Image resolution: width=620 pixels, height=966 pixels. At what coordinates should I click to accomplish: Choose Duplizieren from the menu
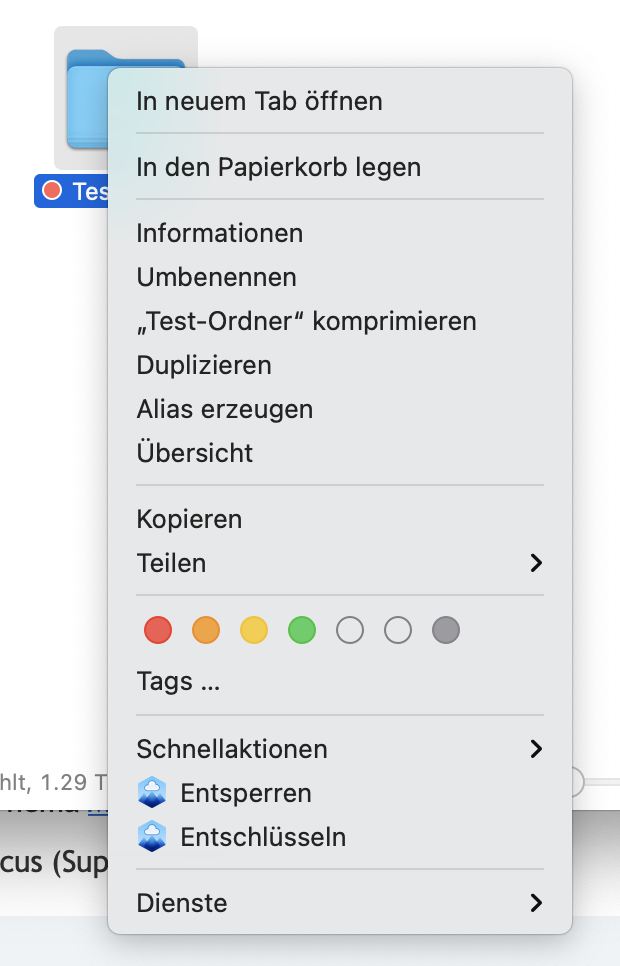204,365
